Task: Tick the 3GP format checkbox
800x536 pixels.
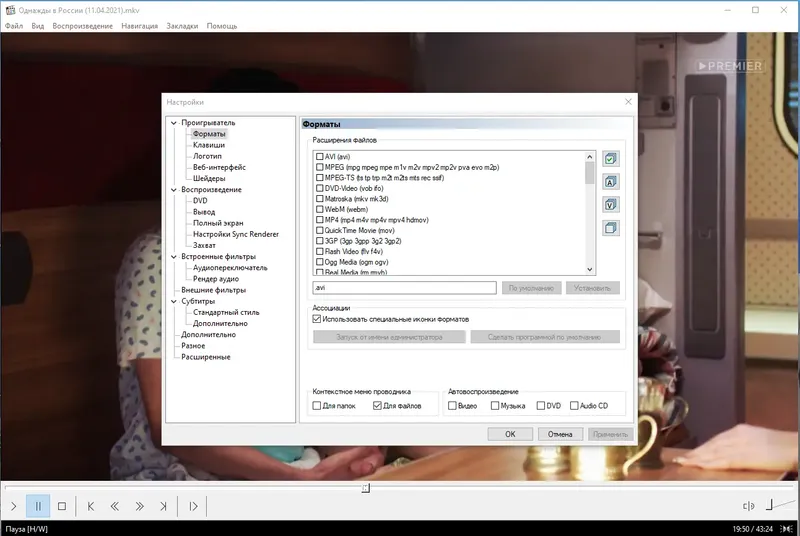Action: (319, 241)
